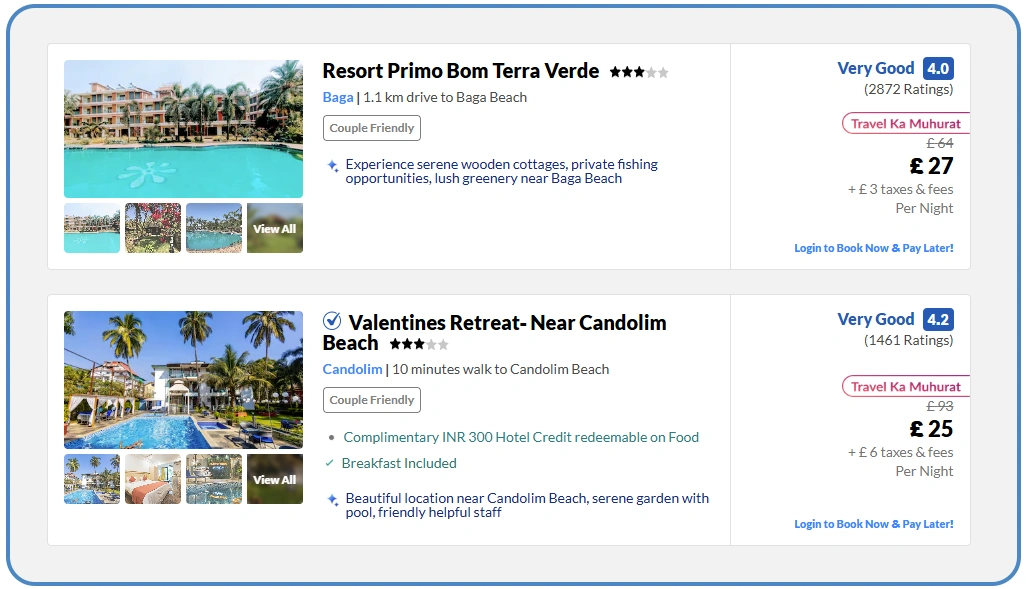Screen dimensions: 1026x589
Task: Click the star rating of Valentines Retreat
Action: [x=418, y=344]
